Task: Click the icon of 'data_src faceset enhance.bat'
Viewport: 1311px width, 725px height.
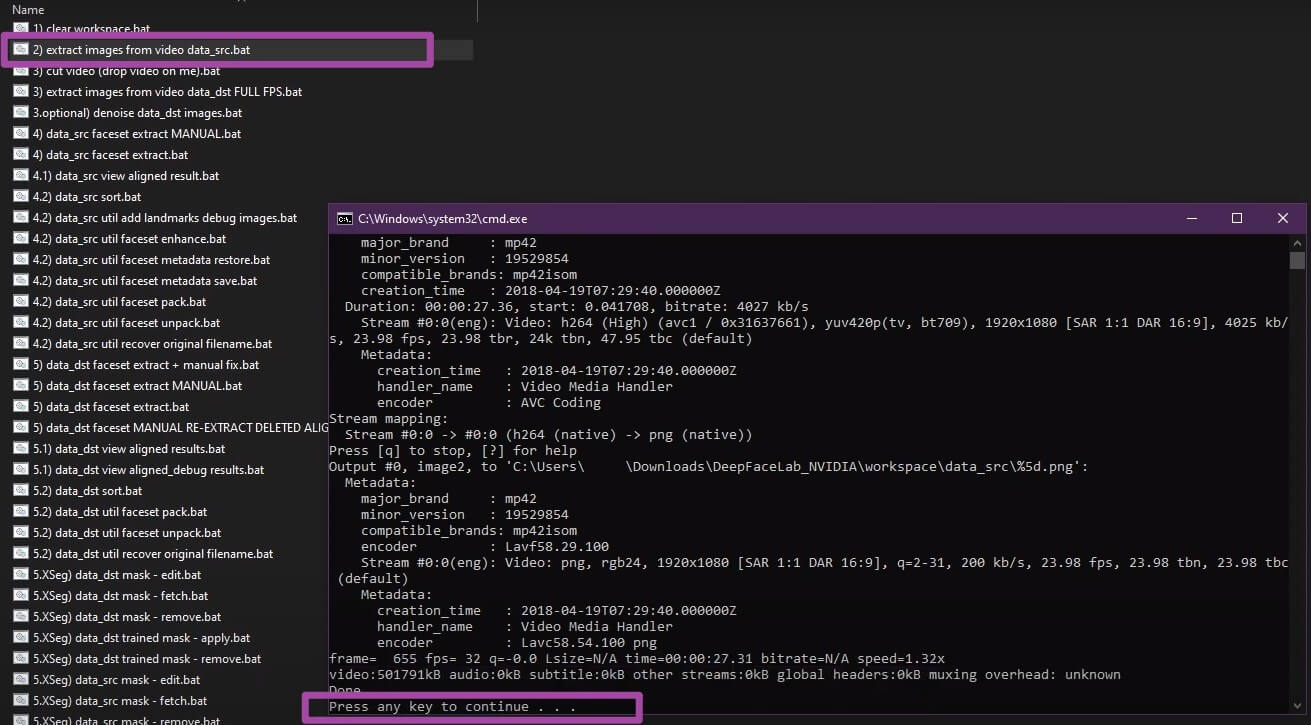Action: 21,239
